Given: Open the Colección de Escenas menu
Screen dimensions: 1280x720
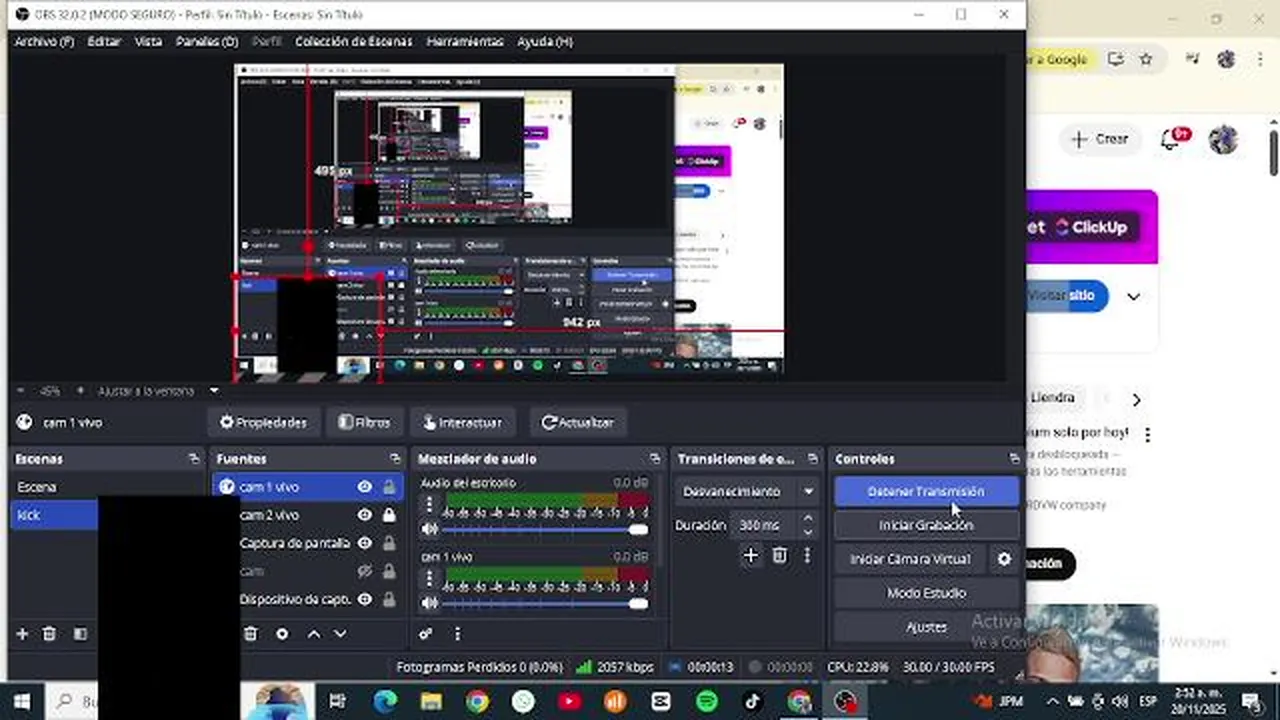Looking at the screenshot, I should [x=351, y=42].
